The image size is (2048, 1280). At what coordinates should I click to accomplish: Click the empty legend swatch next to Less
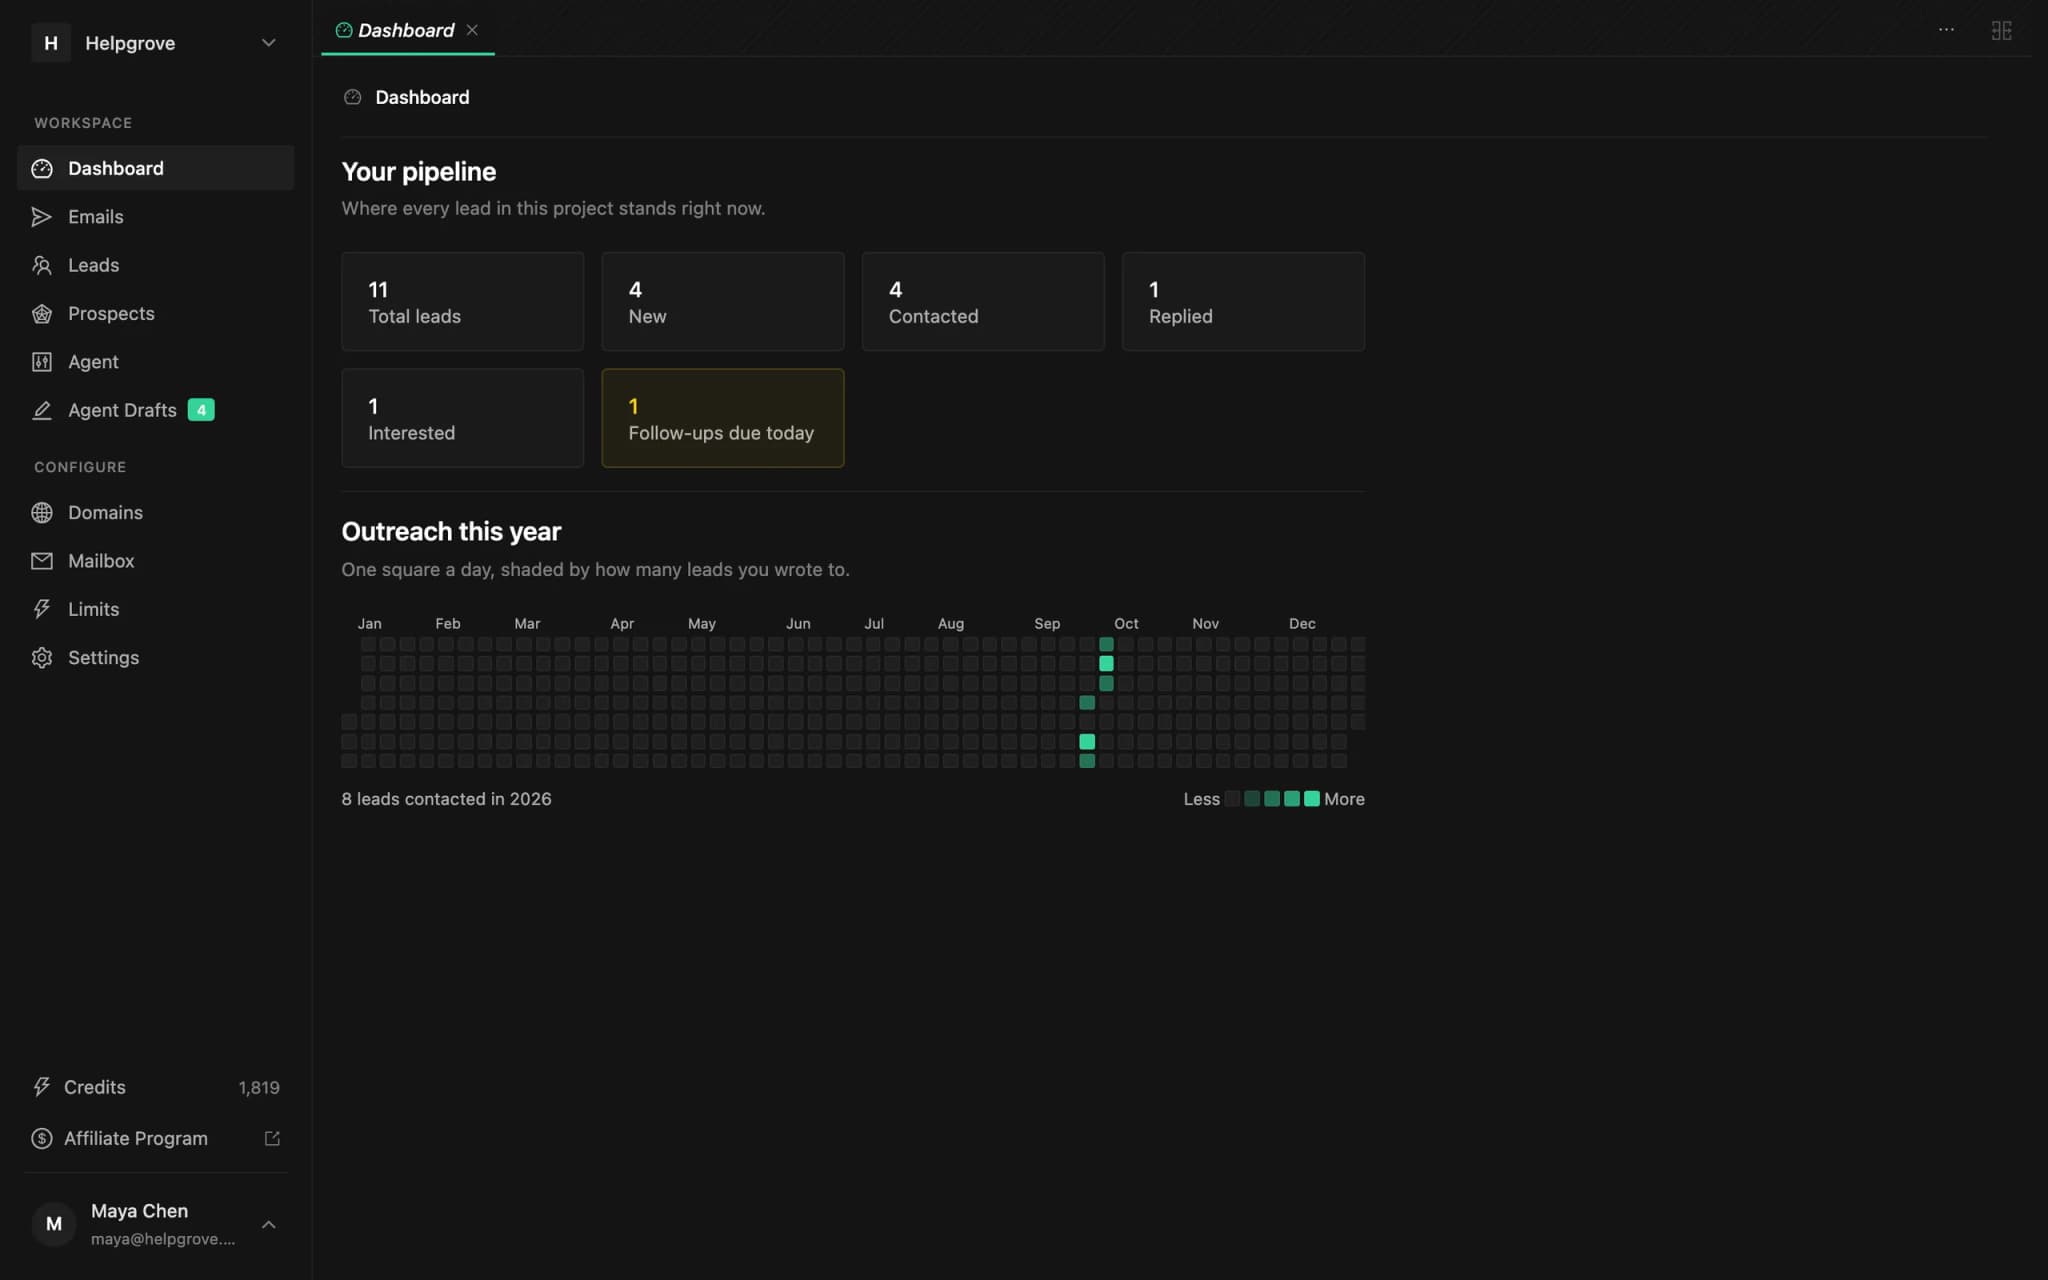pos(1232,799)
